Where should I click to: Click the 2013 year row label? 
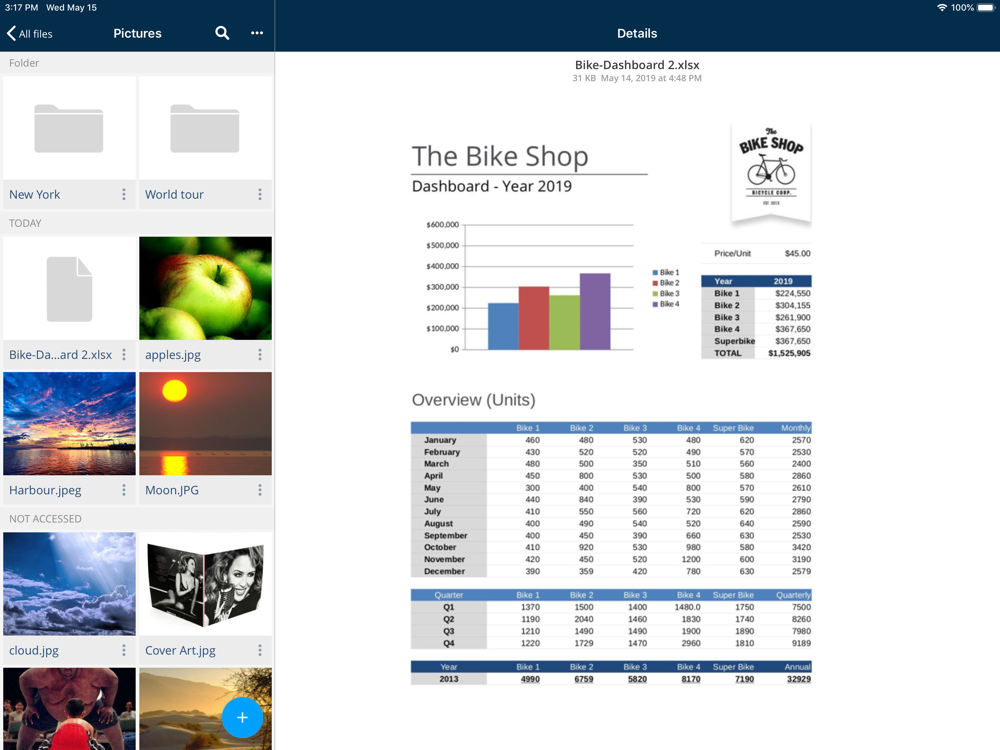(x=449, y=679)
